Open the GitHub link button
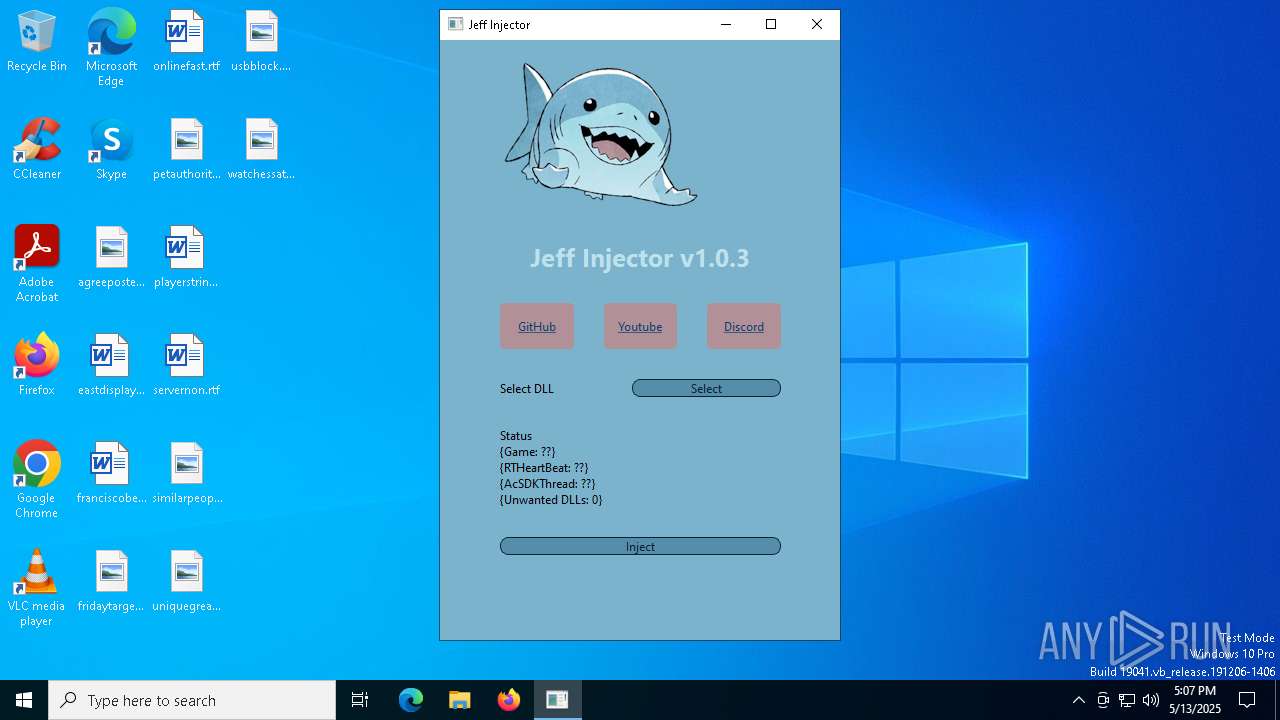 click(537, 326)
